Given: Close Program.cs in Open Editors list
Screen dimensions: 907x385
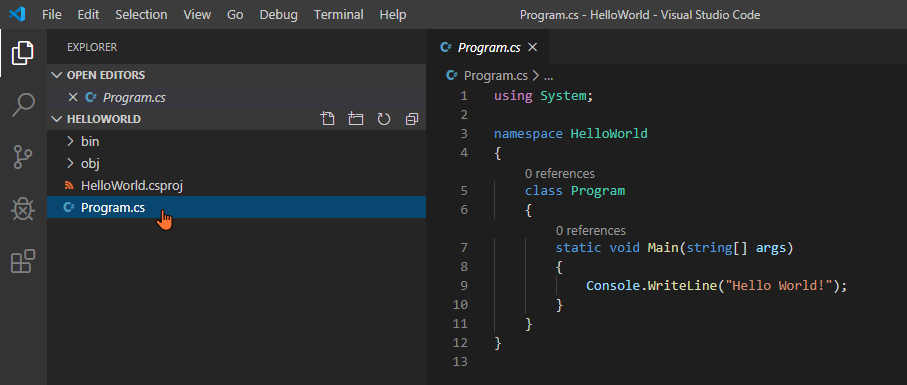Looking at the screenshot, I should (x=73, y=97).
